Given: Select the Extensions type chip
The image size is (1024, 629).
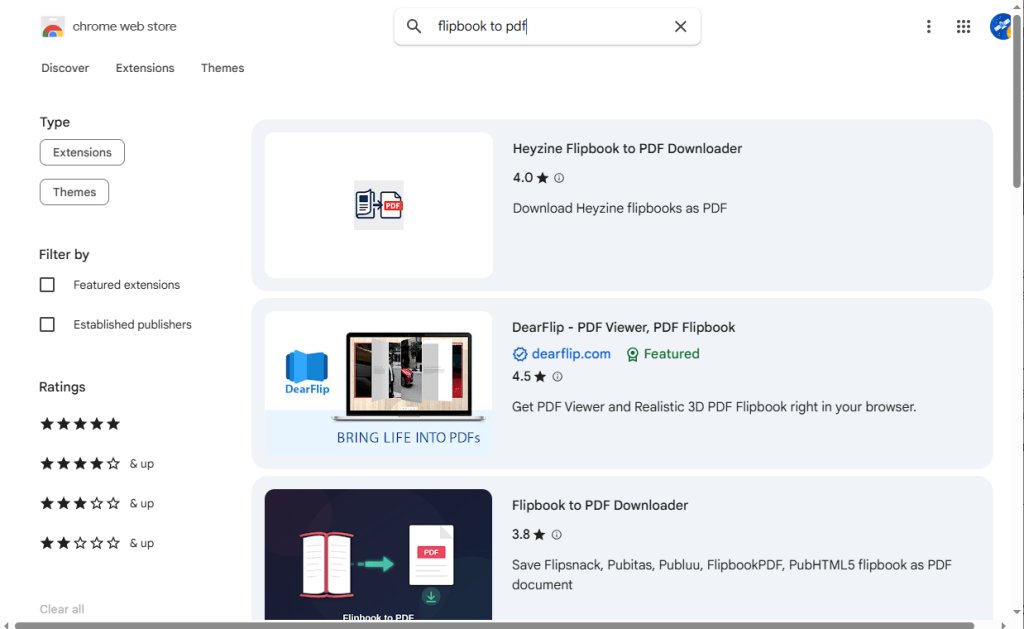Looking at the screenshot, I should [x=82, y=152].
